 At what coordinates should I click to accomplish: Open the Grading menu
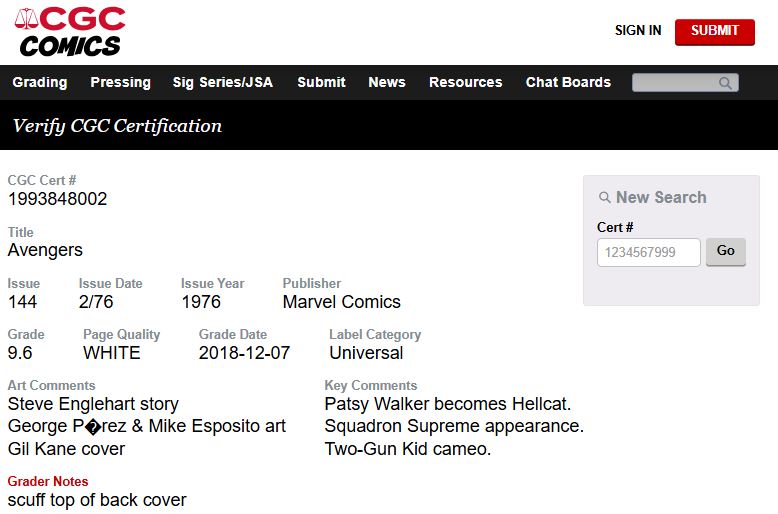(x=40, y=82)
